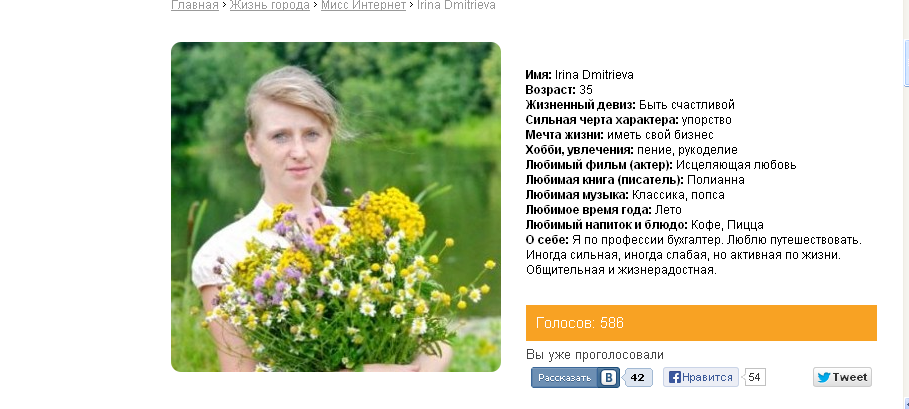
Task: Navigate to the Мисс Интернет breadcrumb link
Action: (363, 5)
